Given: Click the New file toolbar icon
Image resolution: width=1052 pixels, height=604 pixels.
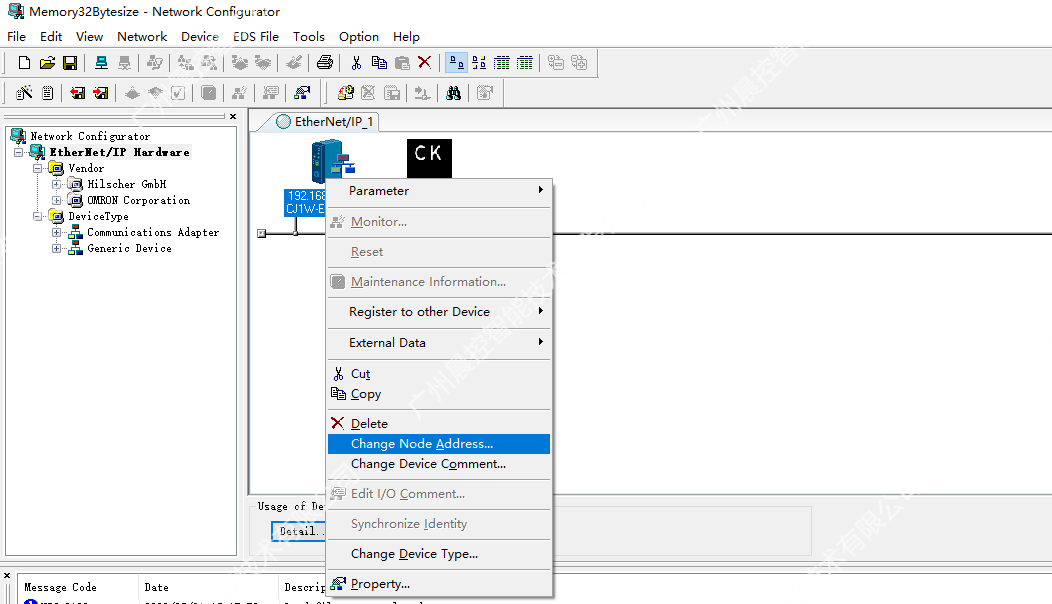Looking at the screenshot, I should (x=24, y=63).
